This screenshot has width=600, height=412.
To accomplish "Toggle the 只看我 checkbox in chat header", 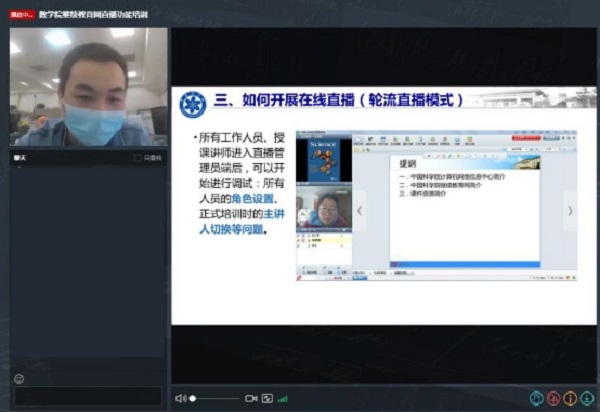I will pos(138,157).
